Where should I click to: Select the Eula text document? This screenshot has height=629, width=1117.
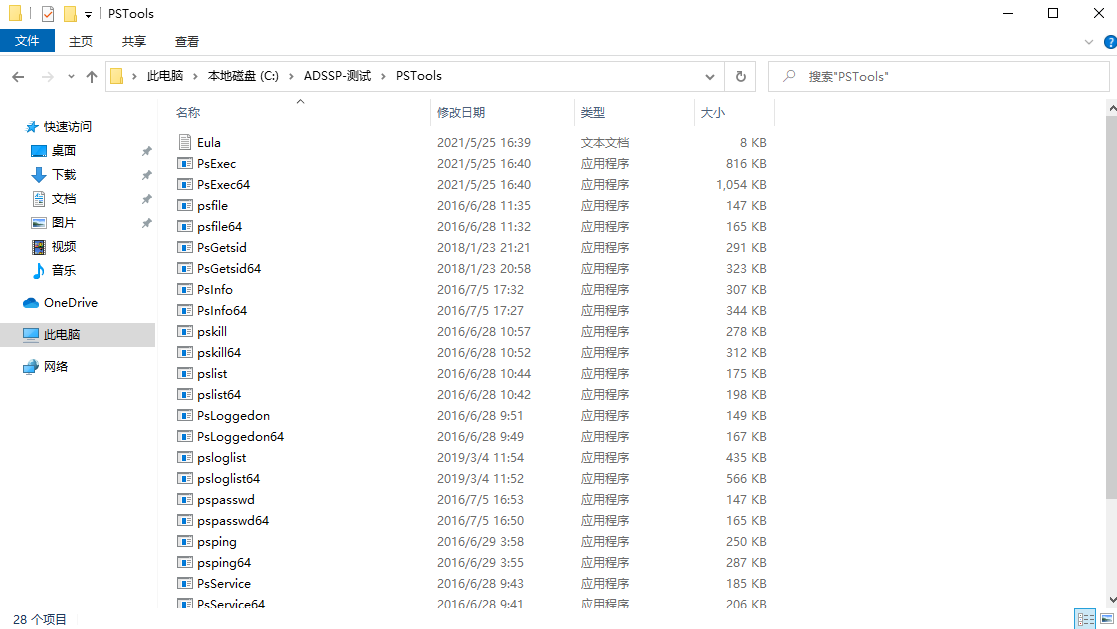pos(208,143)
